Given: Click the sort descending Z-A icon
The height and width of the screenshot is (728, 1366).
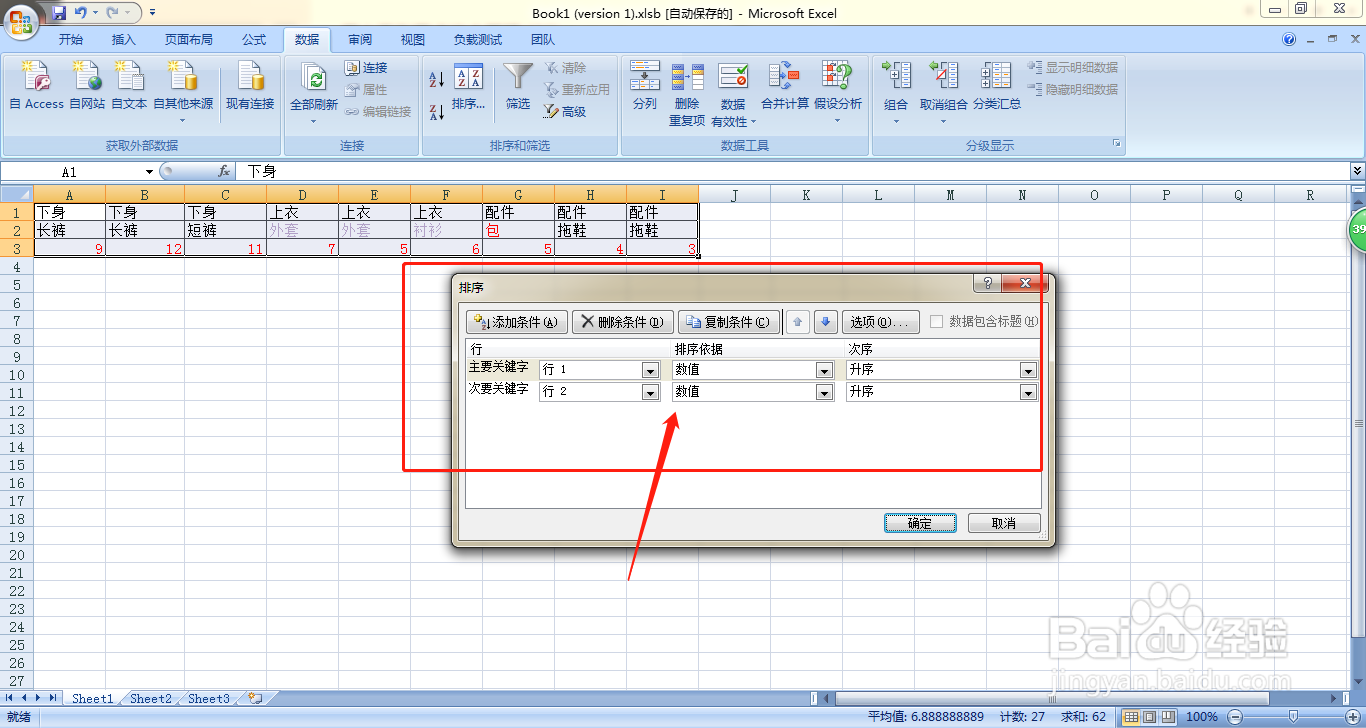Looking at the screenshot, I should 437,111.
